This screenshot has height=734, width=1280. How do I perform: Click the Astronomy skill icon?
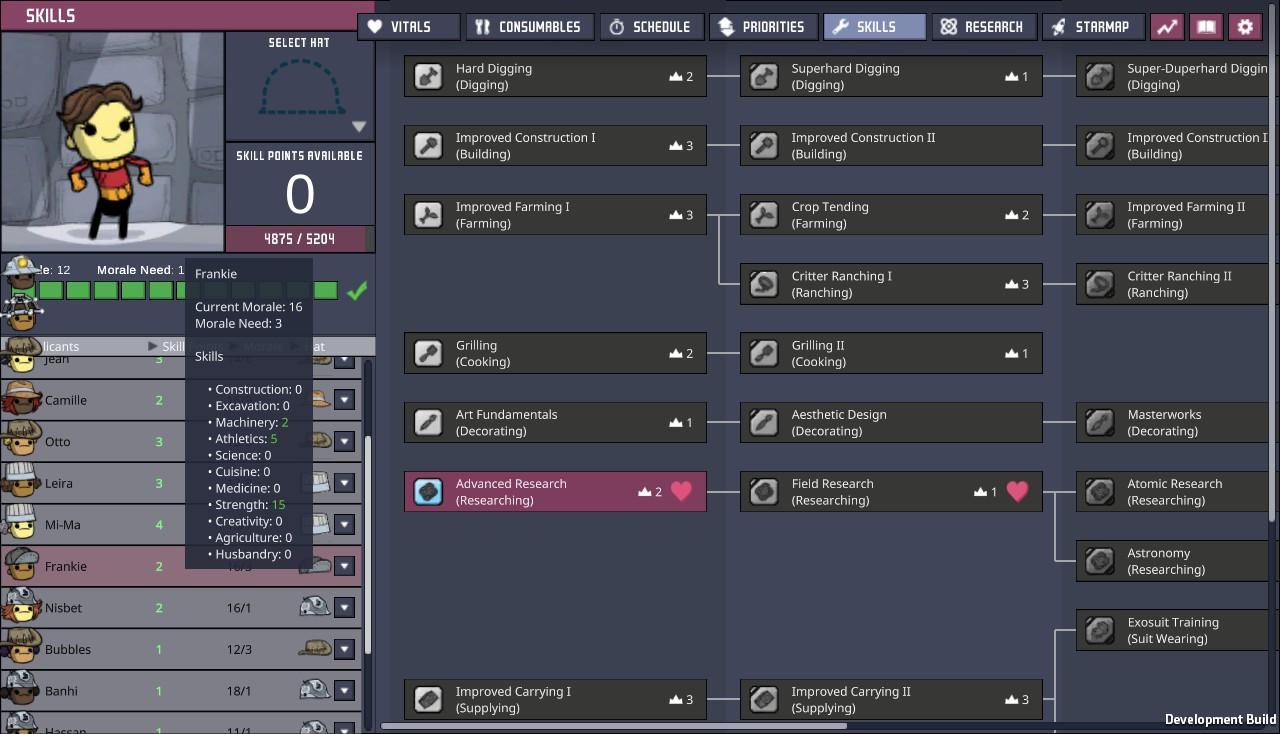[x=1100, y=561]
